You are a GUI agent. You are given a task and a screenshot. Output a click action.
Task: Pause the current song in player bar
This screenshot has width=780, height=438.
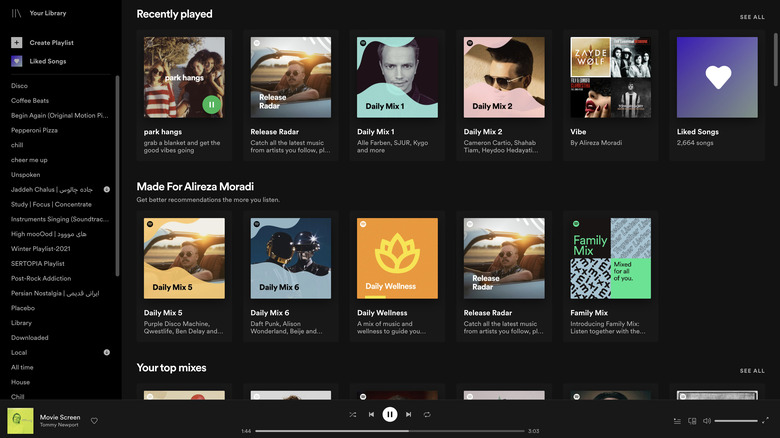tap(390, 414)
